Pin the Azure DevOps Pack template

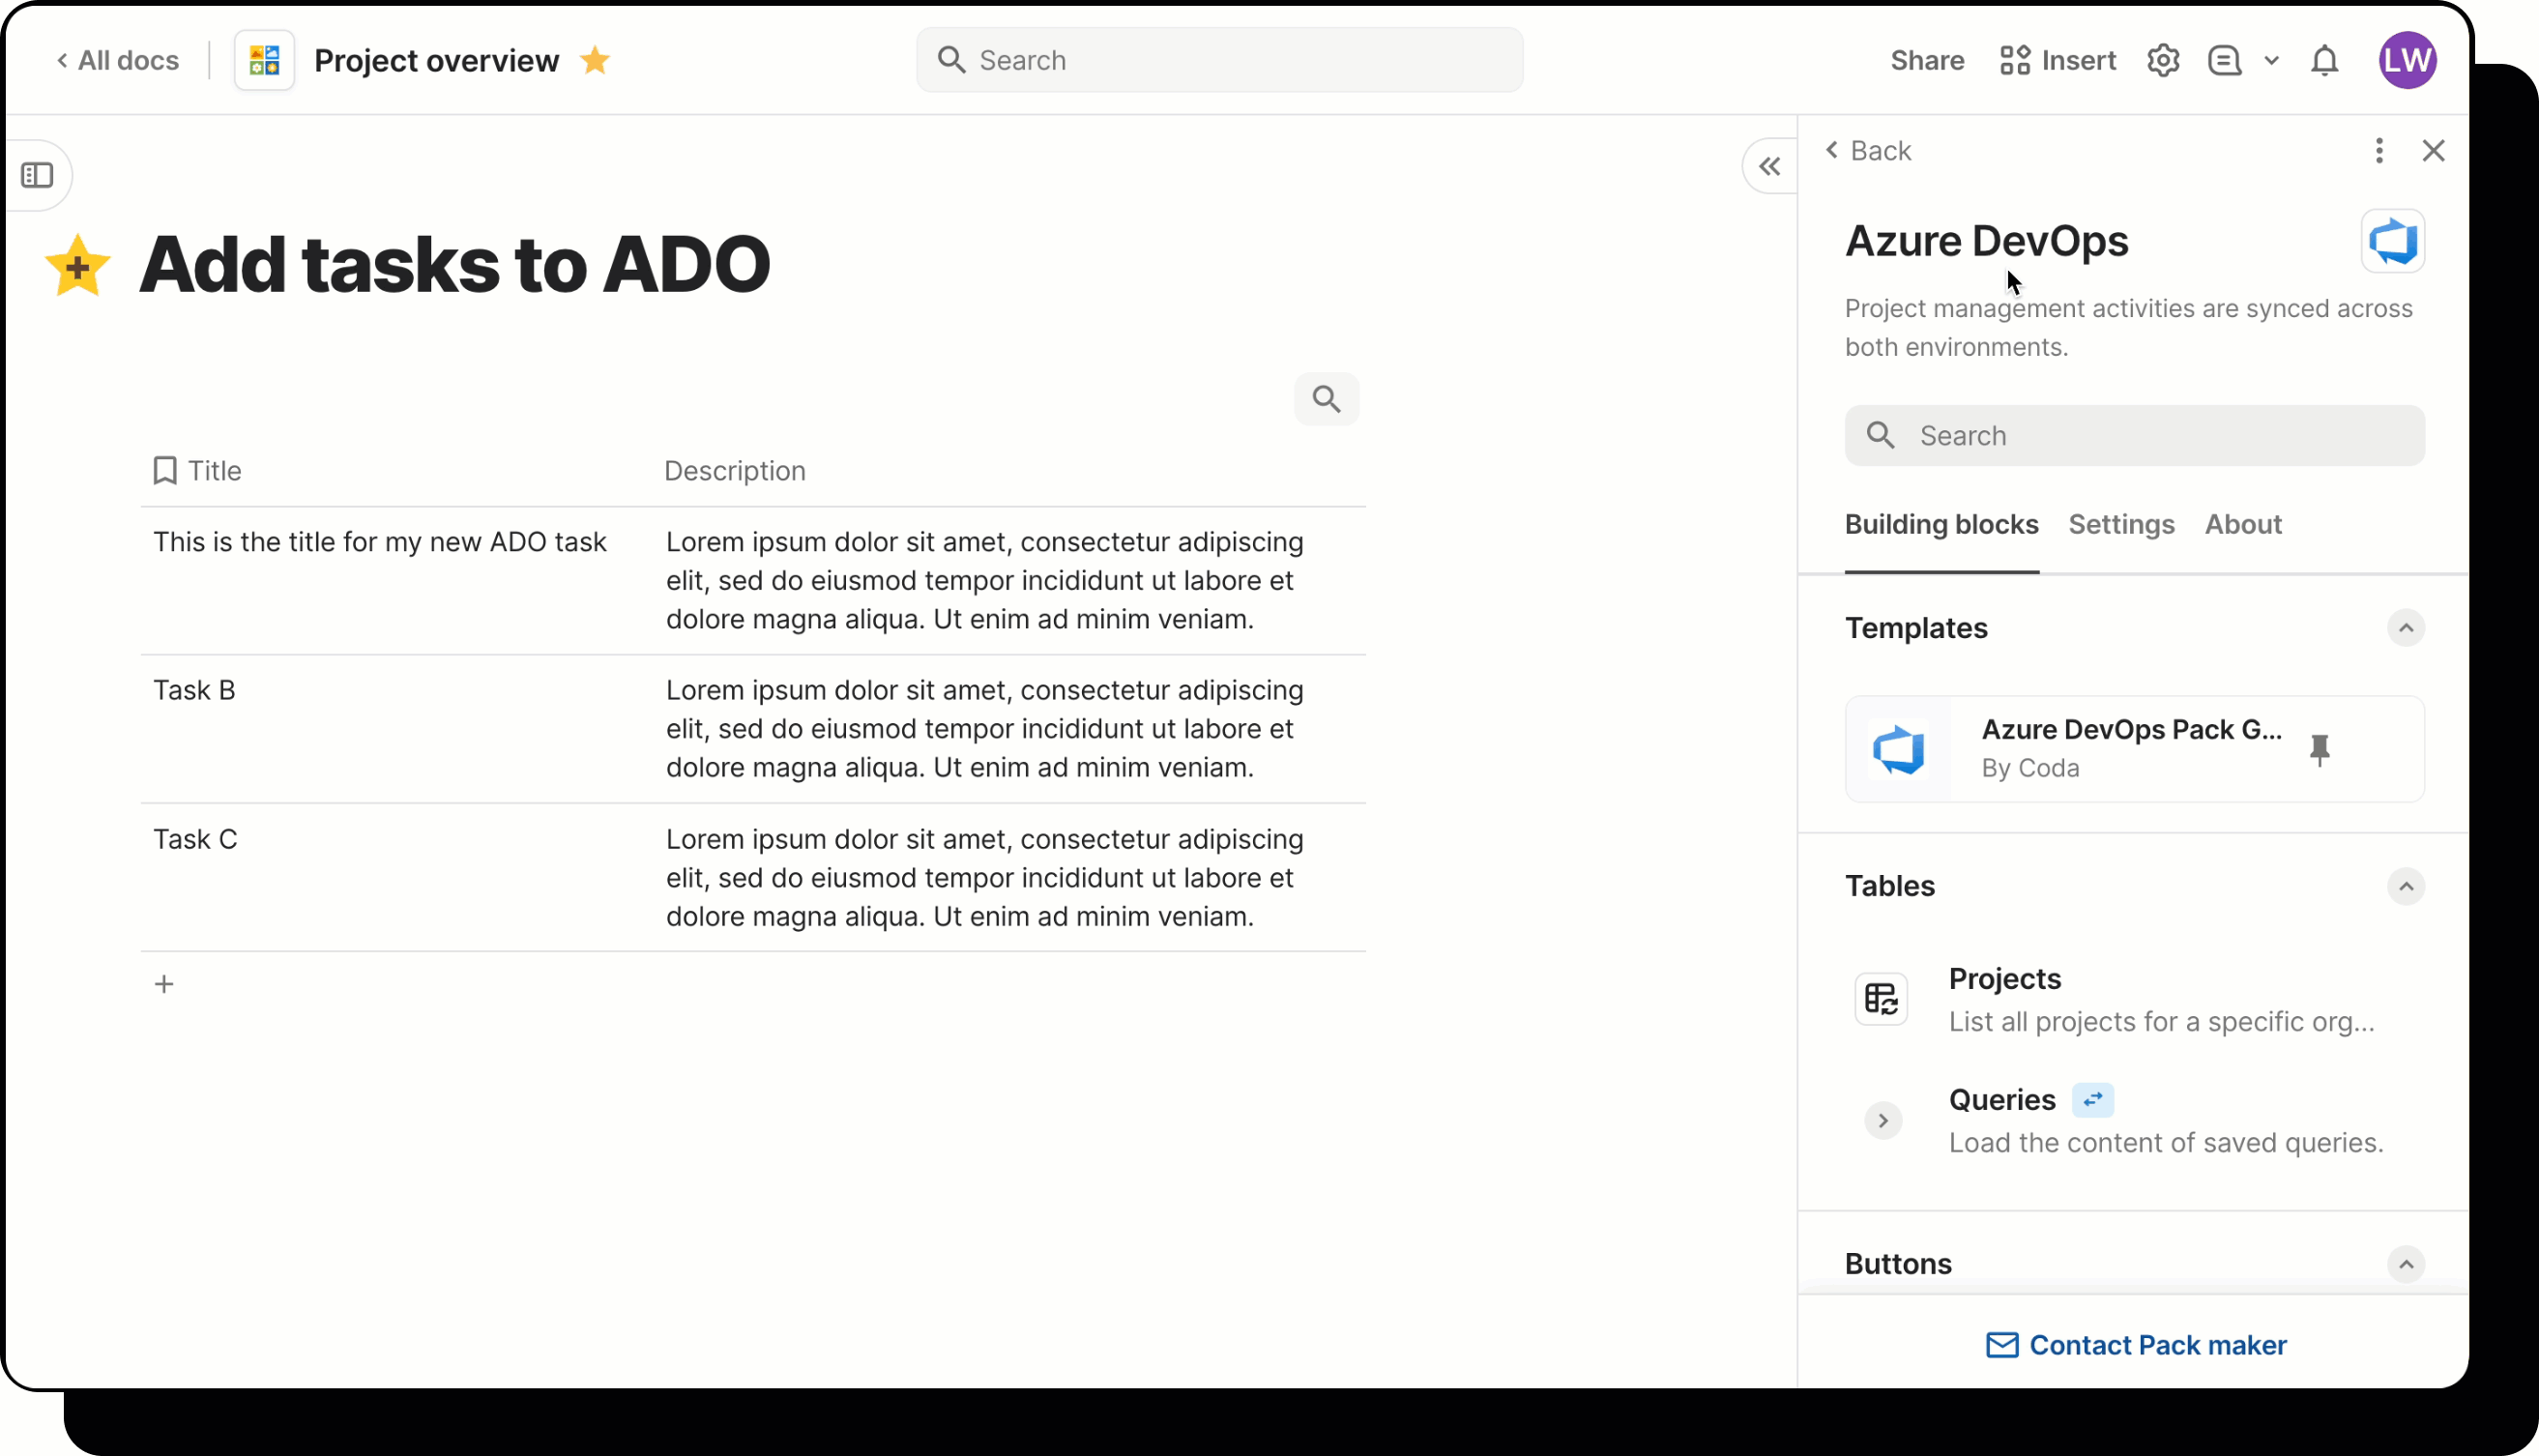click(x=2321, y=750)
